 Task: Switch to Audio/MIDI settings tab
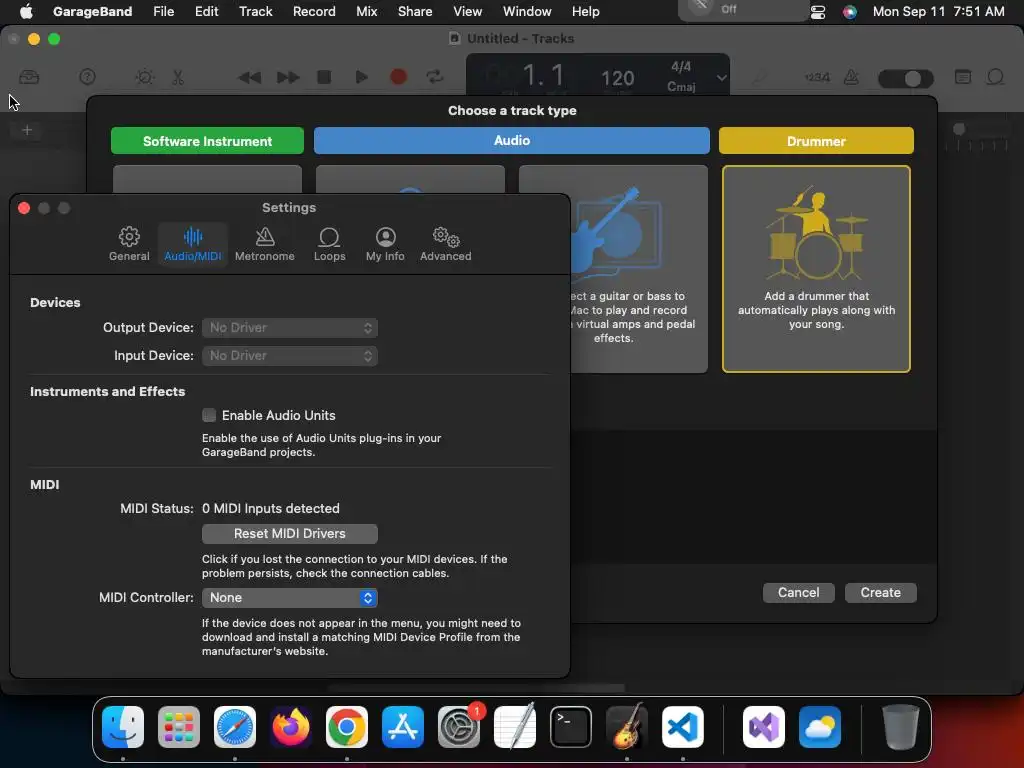tap(193, 244)
